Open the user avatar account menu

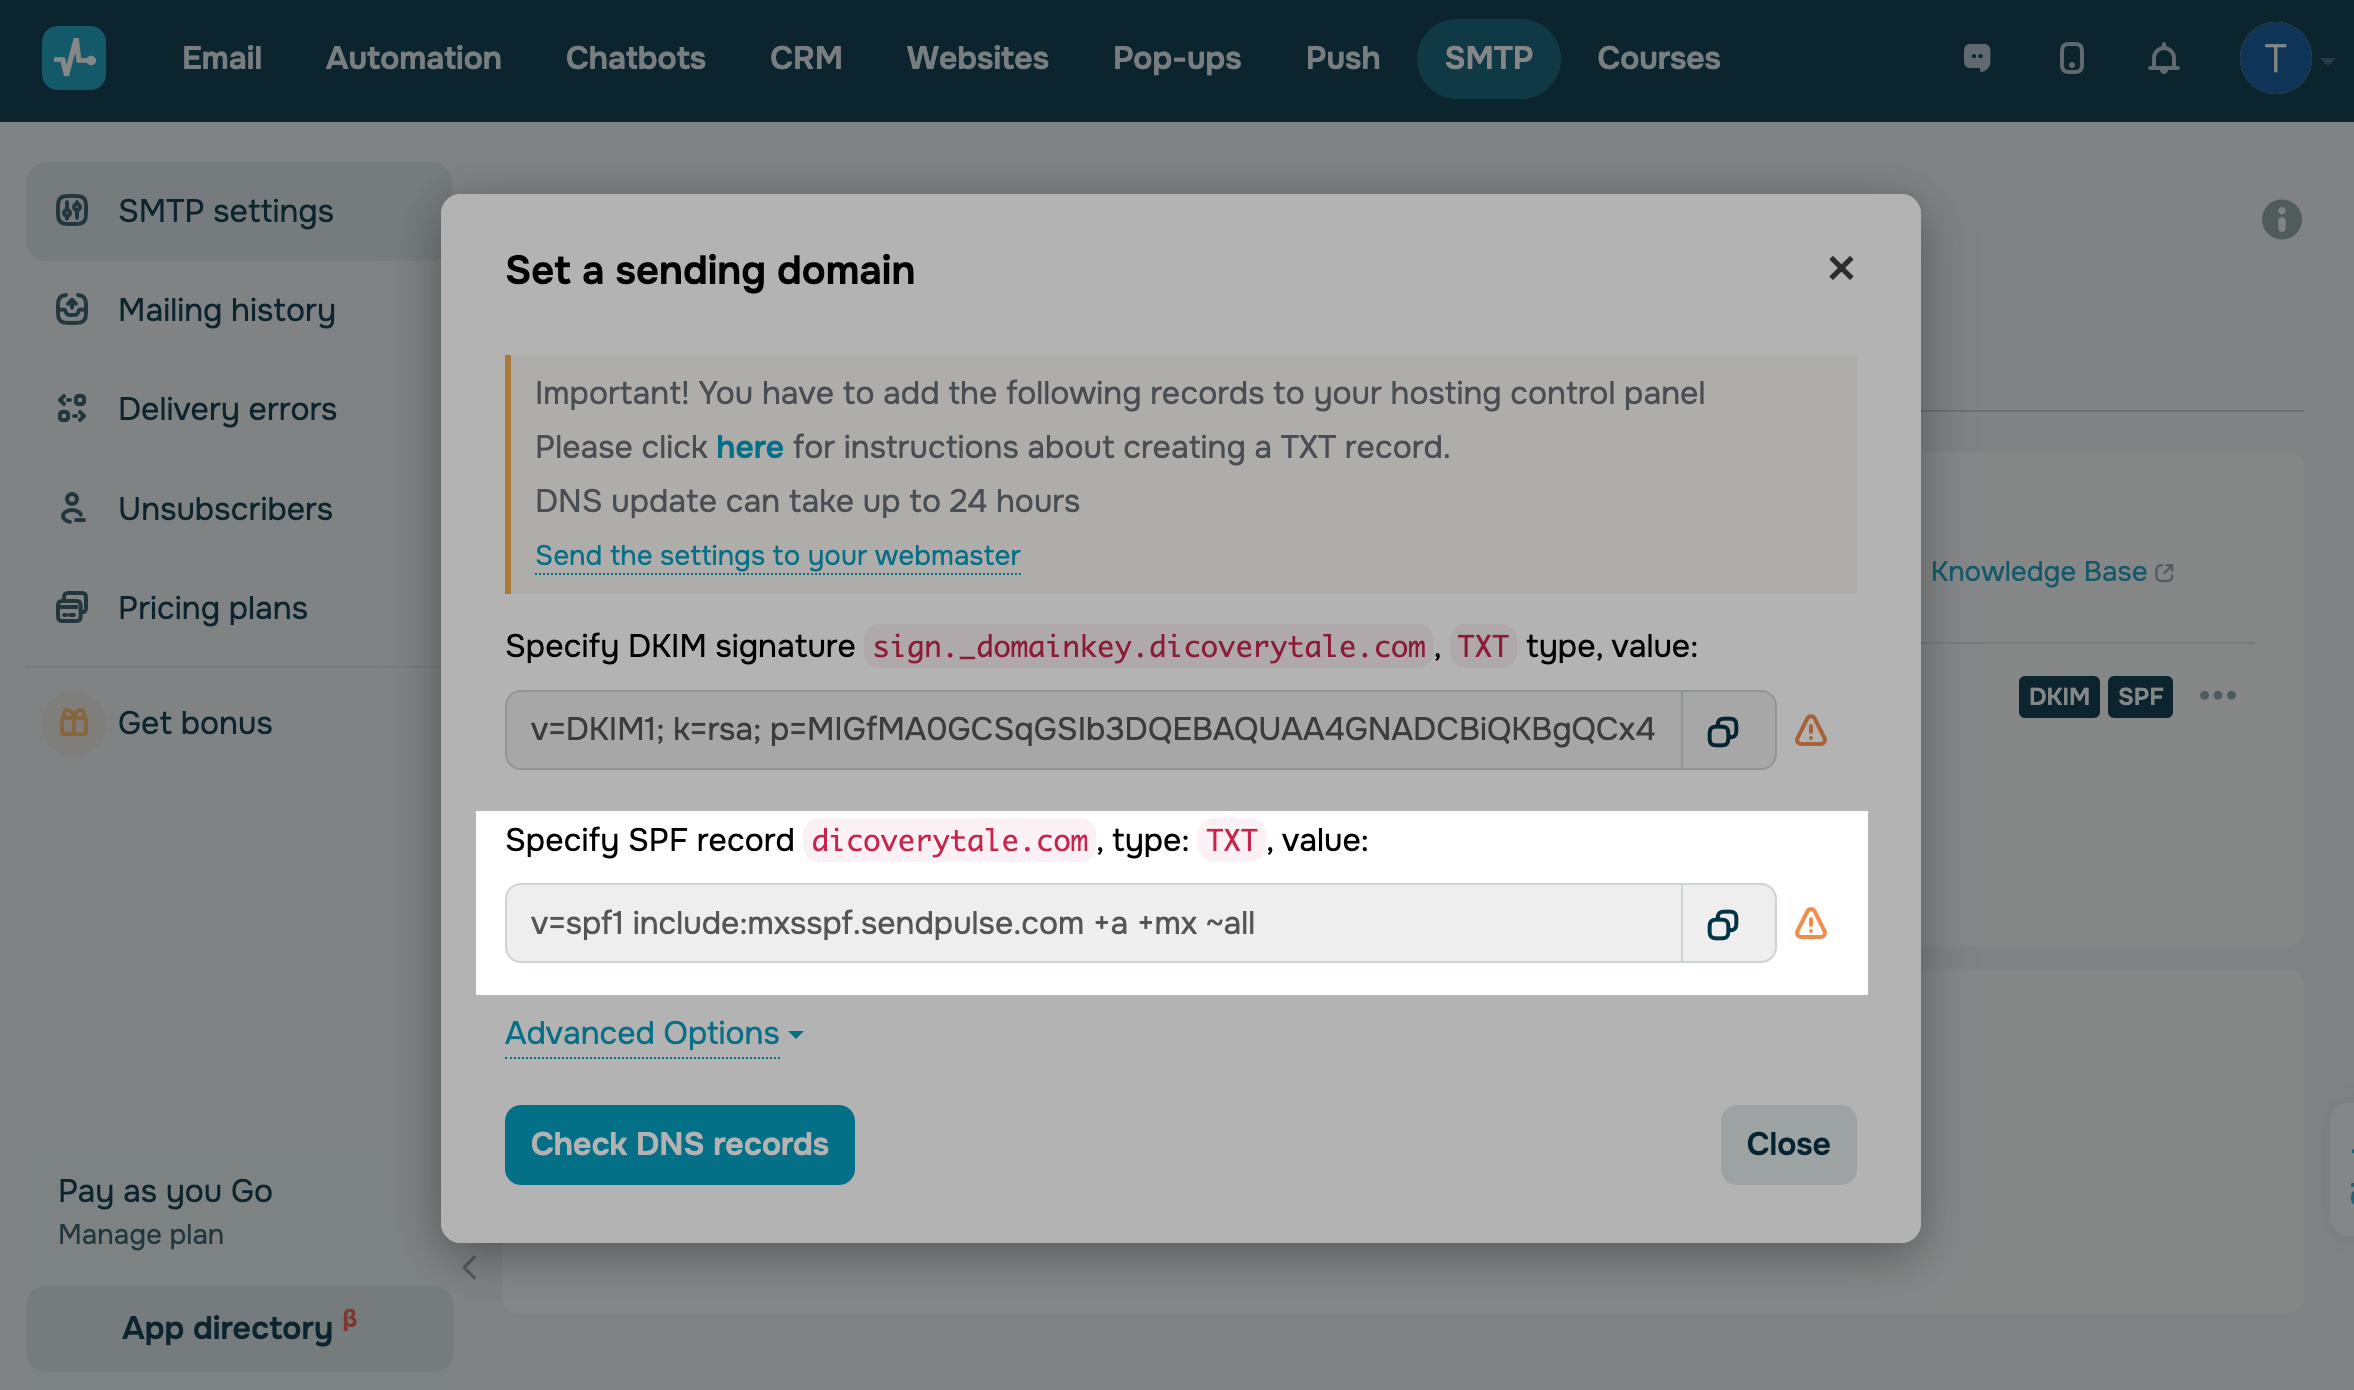(x=2275, y=58)
